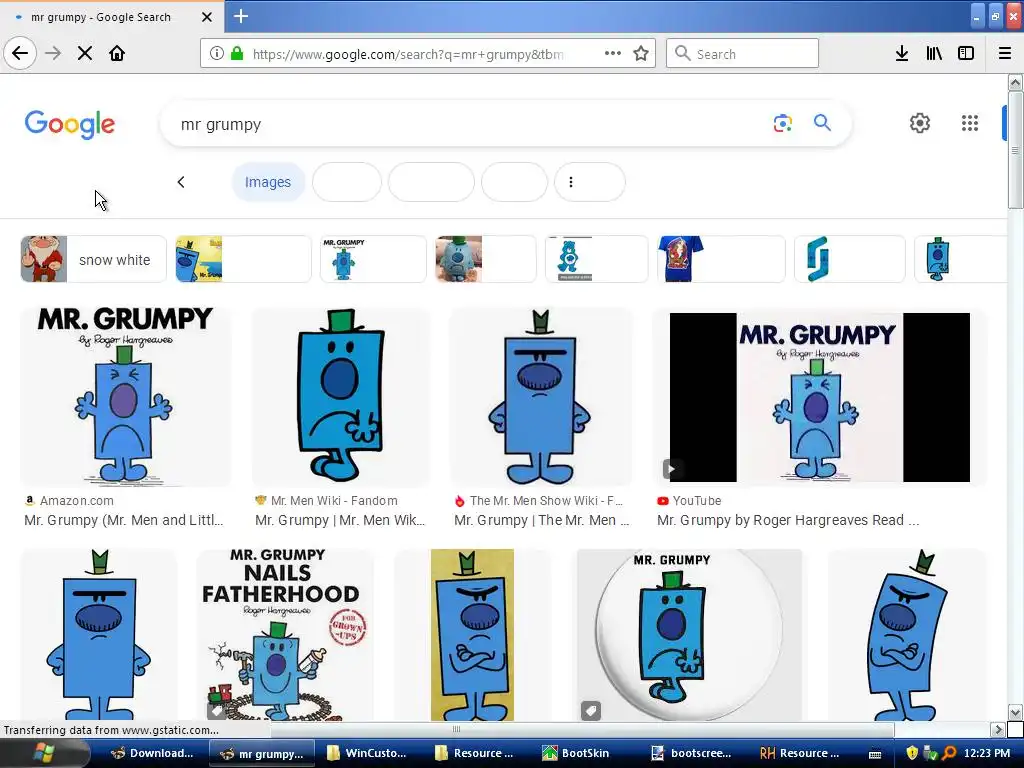The image size is (1024, 768).
Task: Search by image using the camera lens icon
Action: tap(782, 123)
